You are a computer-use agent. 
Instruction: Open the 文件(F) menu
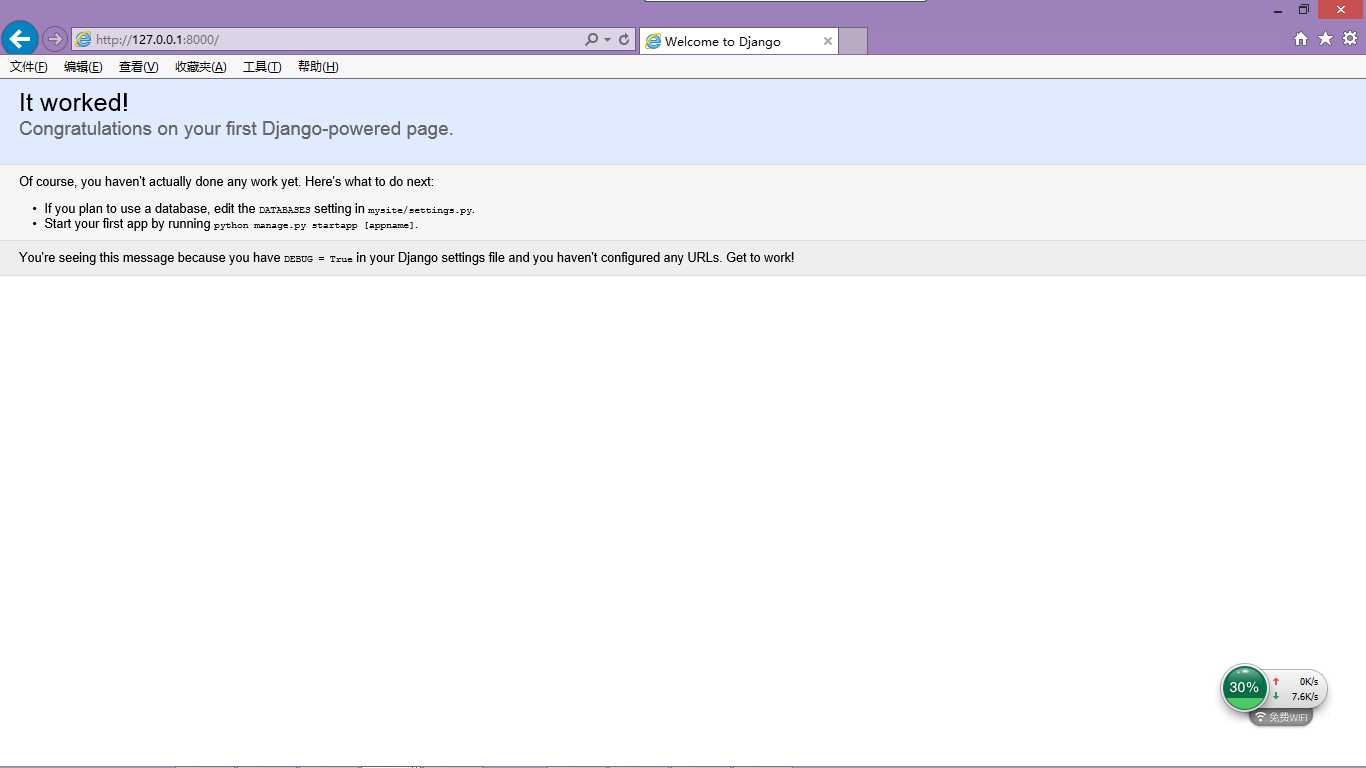click(29, 67)
